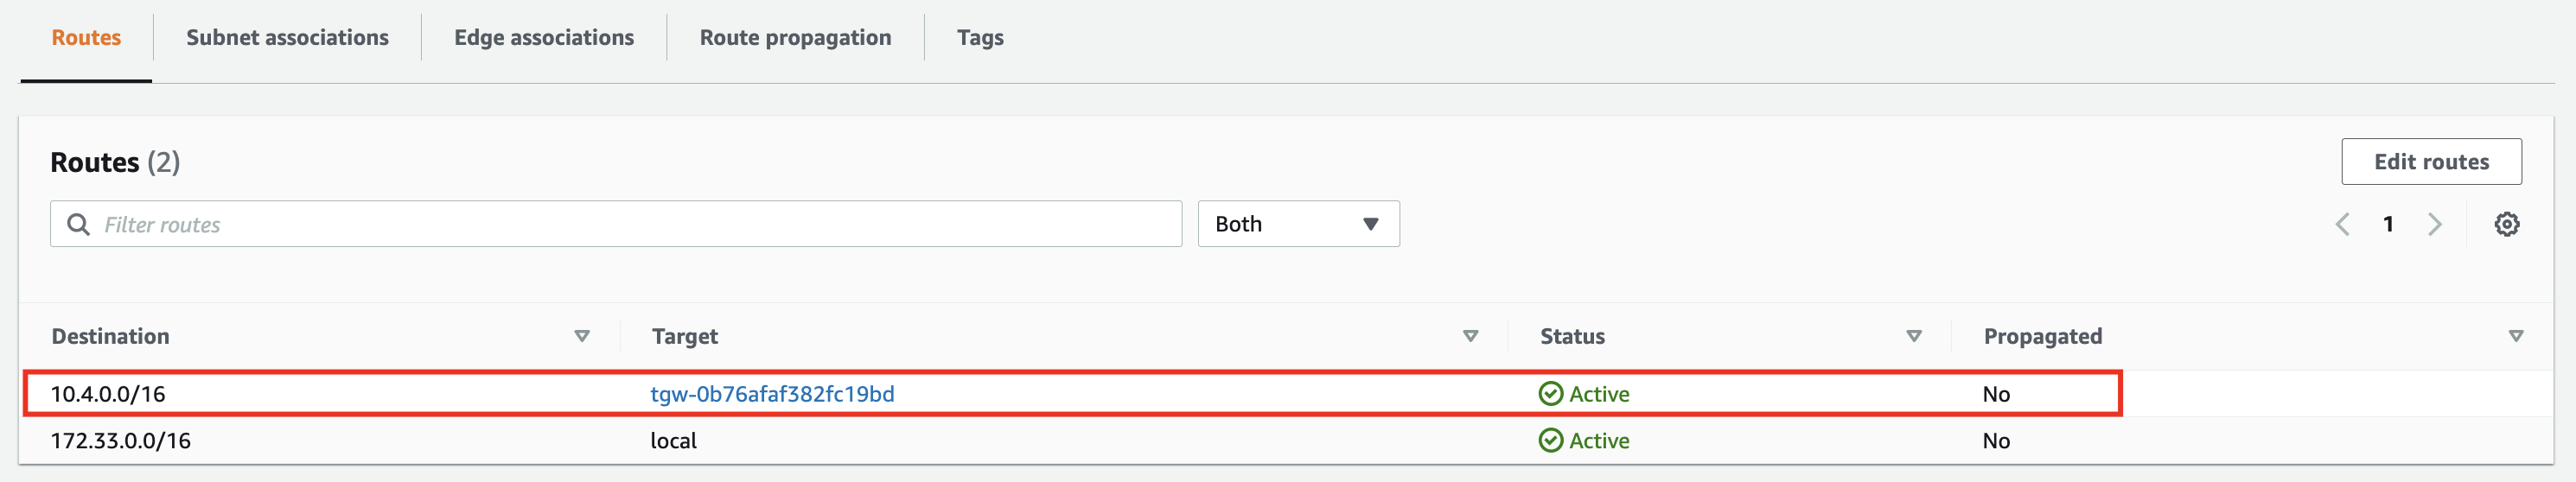The image size is (2576, 482).
Task: Open transit gateway tgw-0b76afaf382fc19bd link
Action: tap(772, 394)
